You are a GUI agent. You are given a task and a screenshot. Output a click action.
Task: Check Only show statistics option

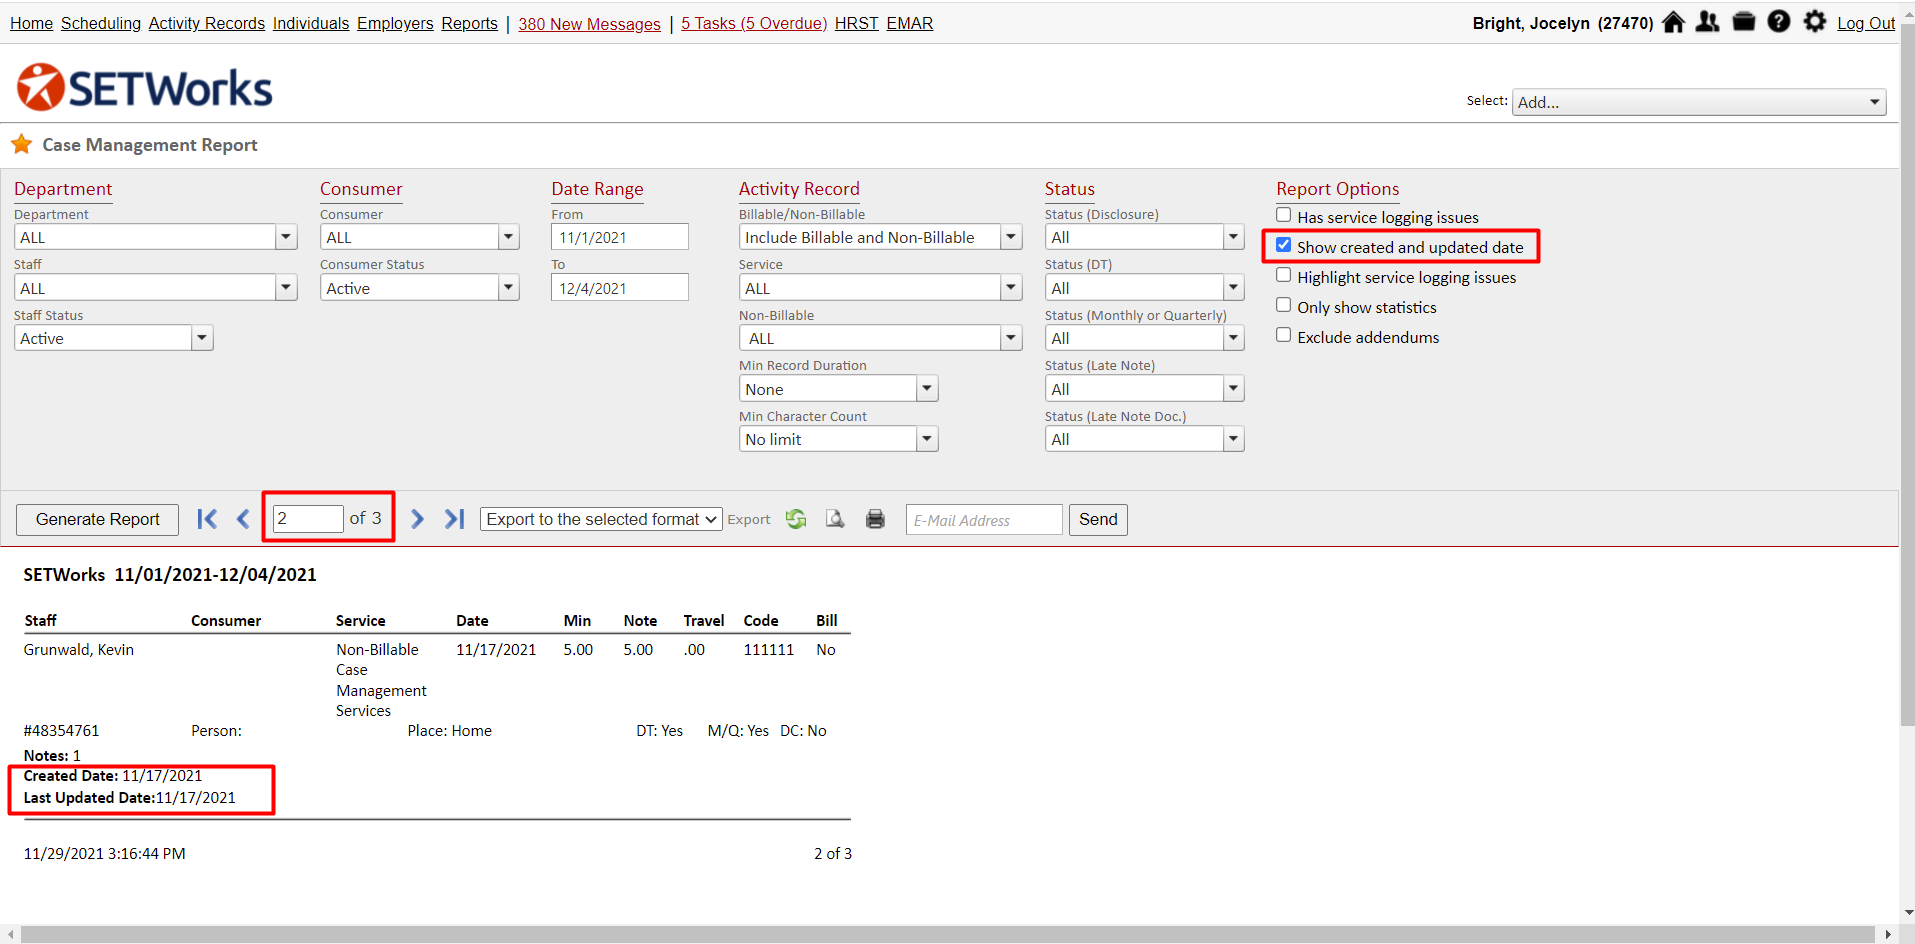pos(1283,305)
